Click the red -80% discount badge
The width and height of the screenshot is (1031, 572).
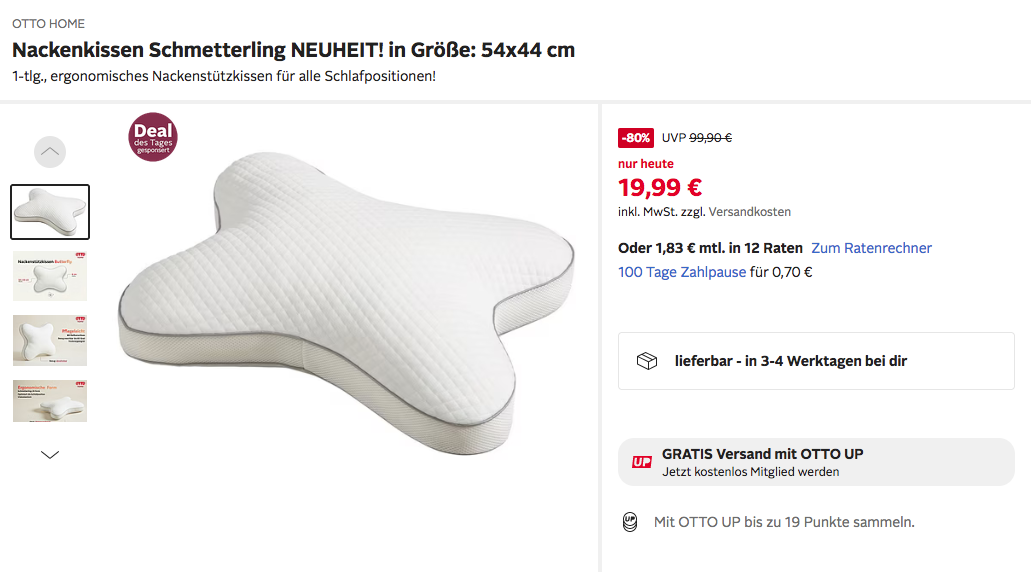click(x=636, y=138)
